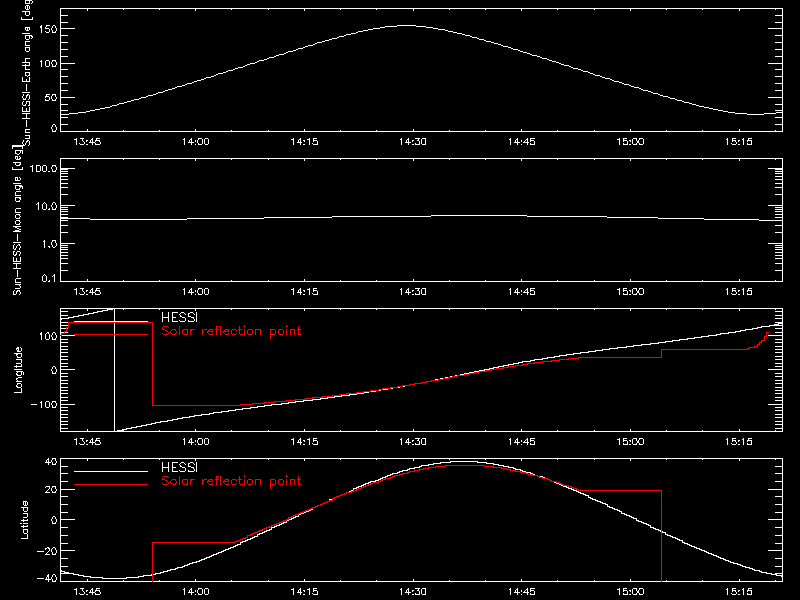Image resolution: width=800 pixels, height=600 pixels.
Task: Click the -100 tick on Longitude axis
Action: pyautogui.click(x=45, y=404)
